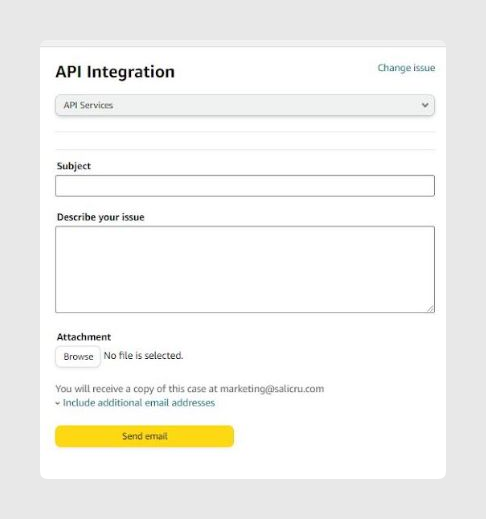Click the chevron arrow in API Services dropdown
Viewport: 486px width, 519px height.
[x=425, y=105]
